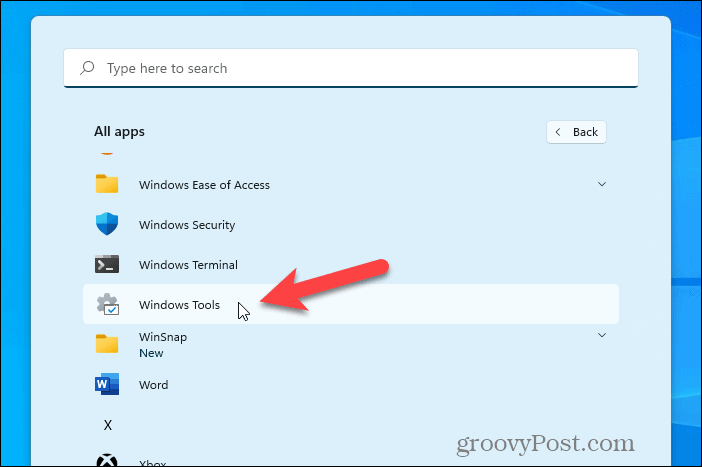Focus the Type here to search field
The height and width of the screenshot is (467, 702).
(351, 68)
